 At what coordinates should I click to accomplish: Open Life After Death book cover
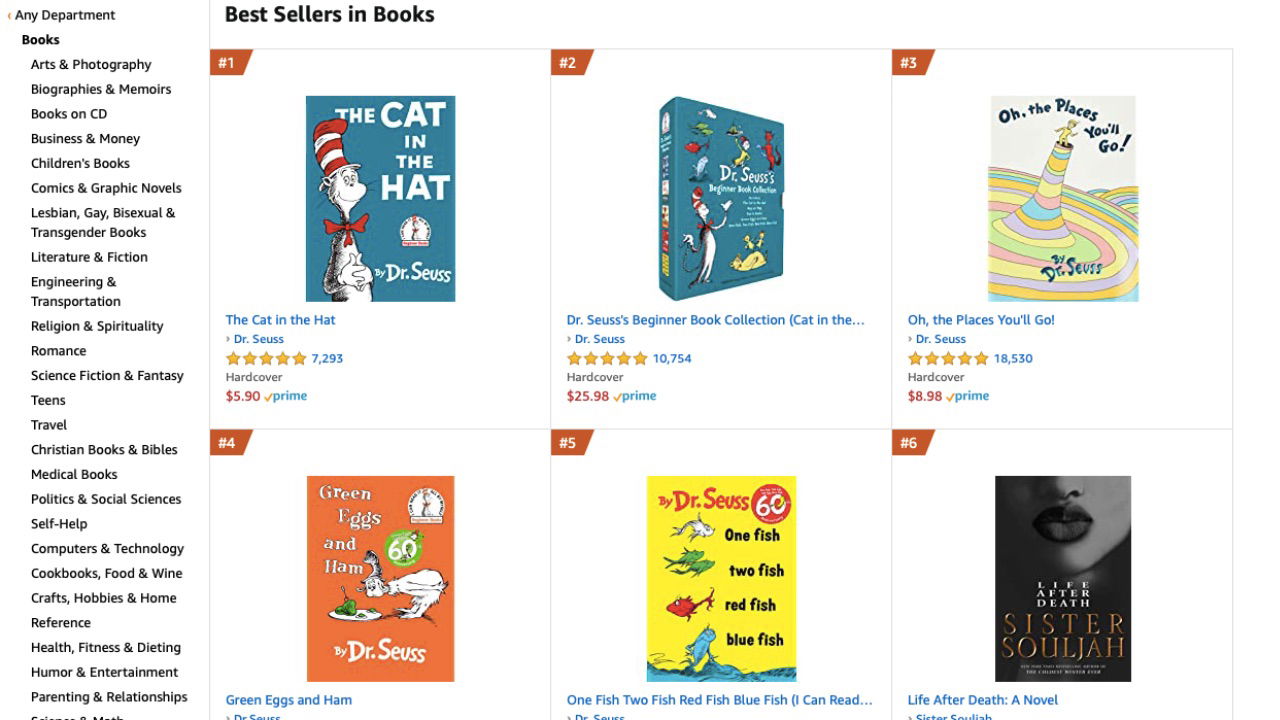pyautogui.click(x=1062, y=578)
